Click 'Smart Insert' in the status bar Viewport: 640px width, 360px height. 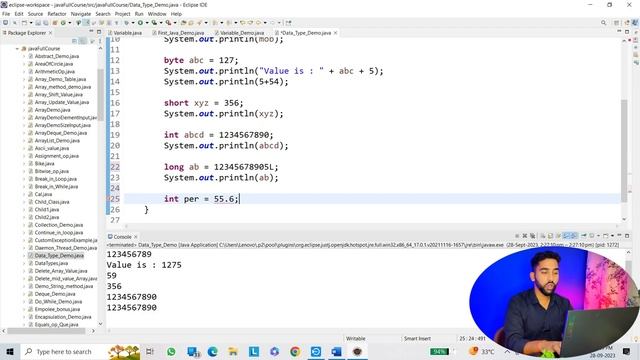pos(417,338)
